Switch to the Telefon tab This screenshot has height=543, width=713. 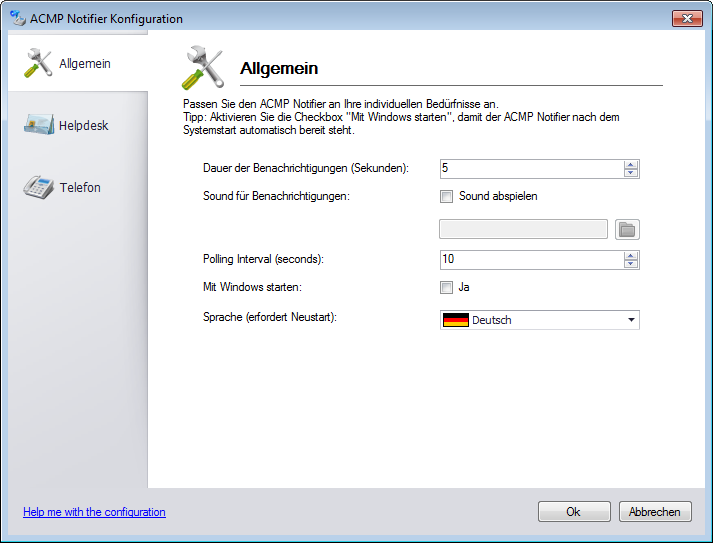(80, 188)
